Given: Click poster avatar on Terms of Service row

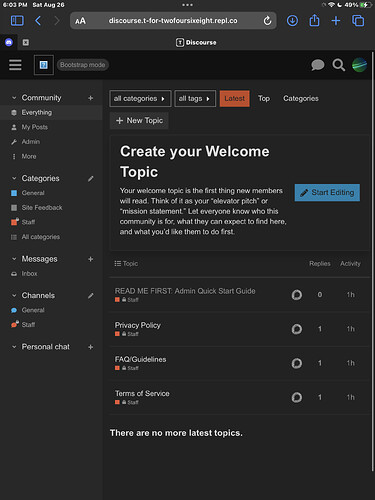Looking at the screenshot, I should click(x=297, y=397).
